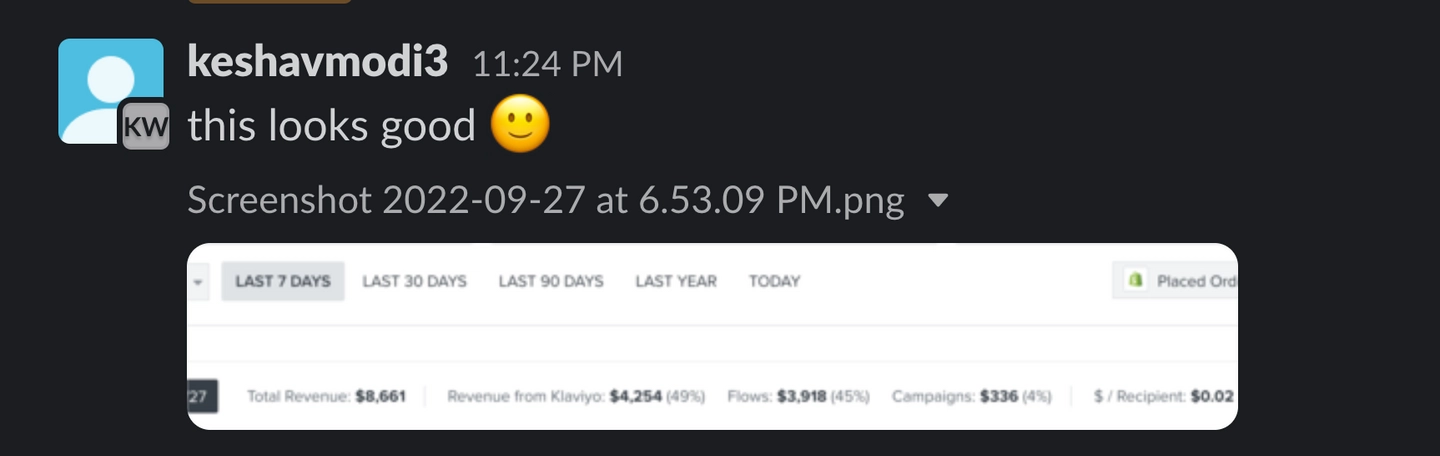
Task: Click the Campaigns $336 stat
Action: point(998,397)
